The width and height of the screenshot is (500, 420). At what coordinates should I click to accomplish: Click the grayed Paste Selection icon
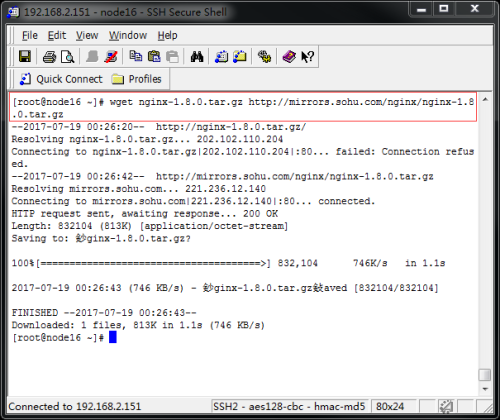(x=172, y=56)
